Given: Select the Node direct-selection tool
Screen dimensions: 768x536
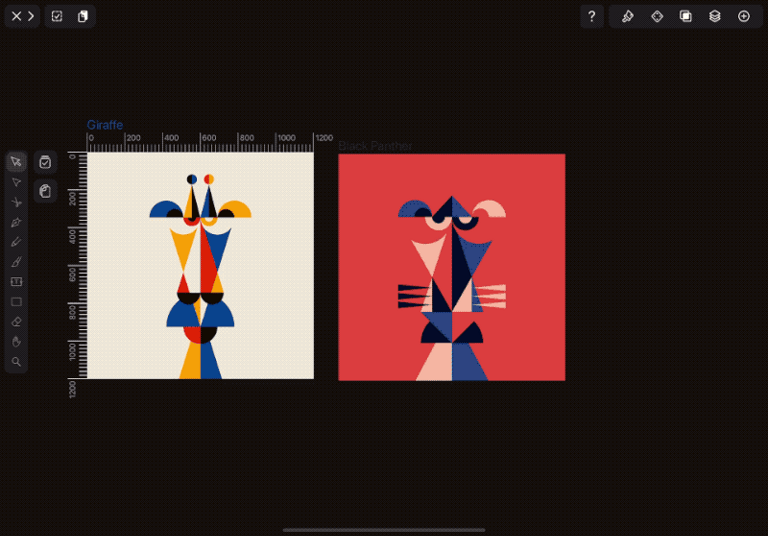Looking at the screenshot, I should (x=16, y=182).
